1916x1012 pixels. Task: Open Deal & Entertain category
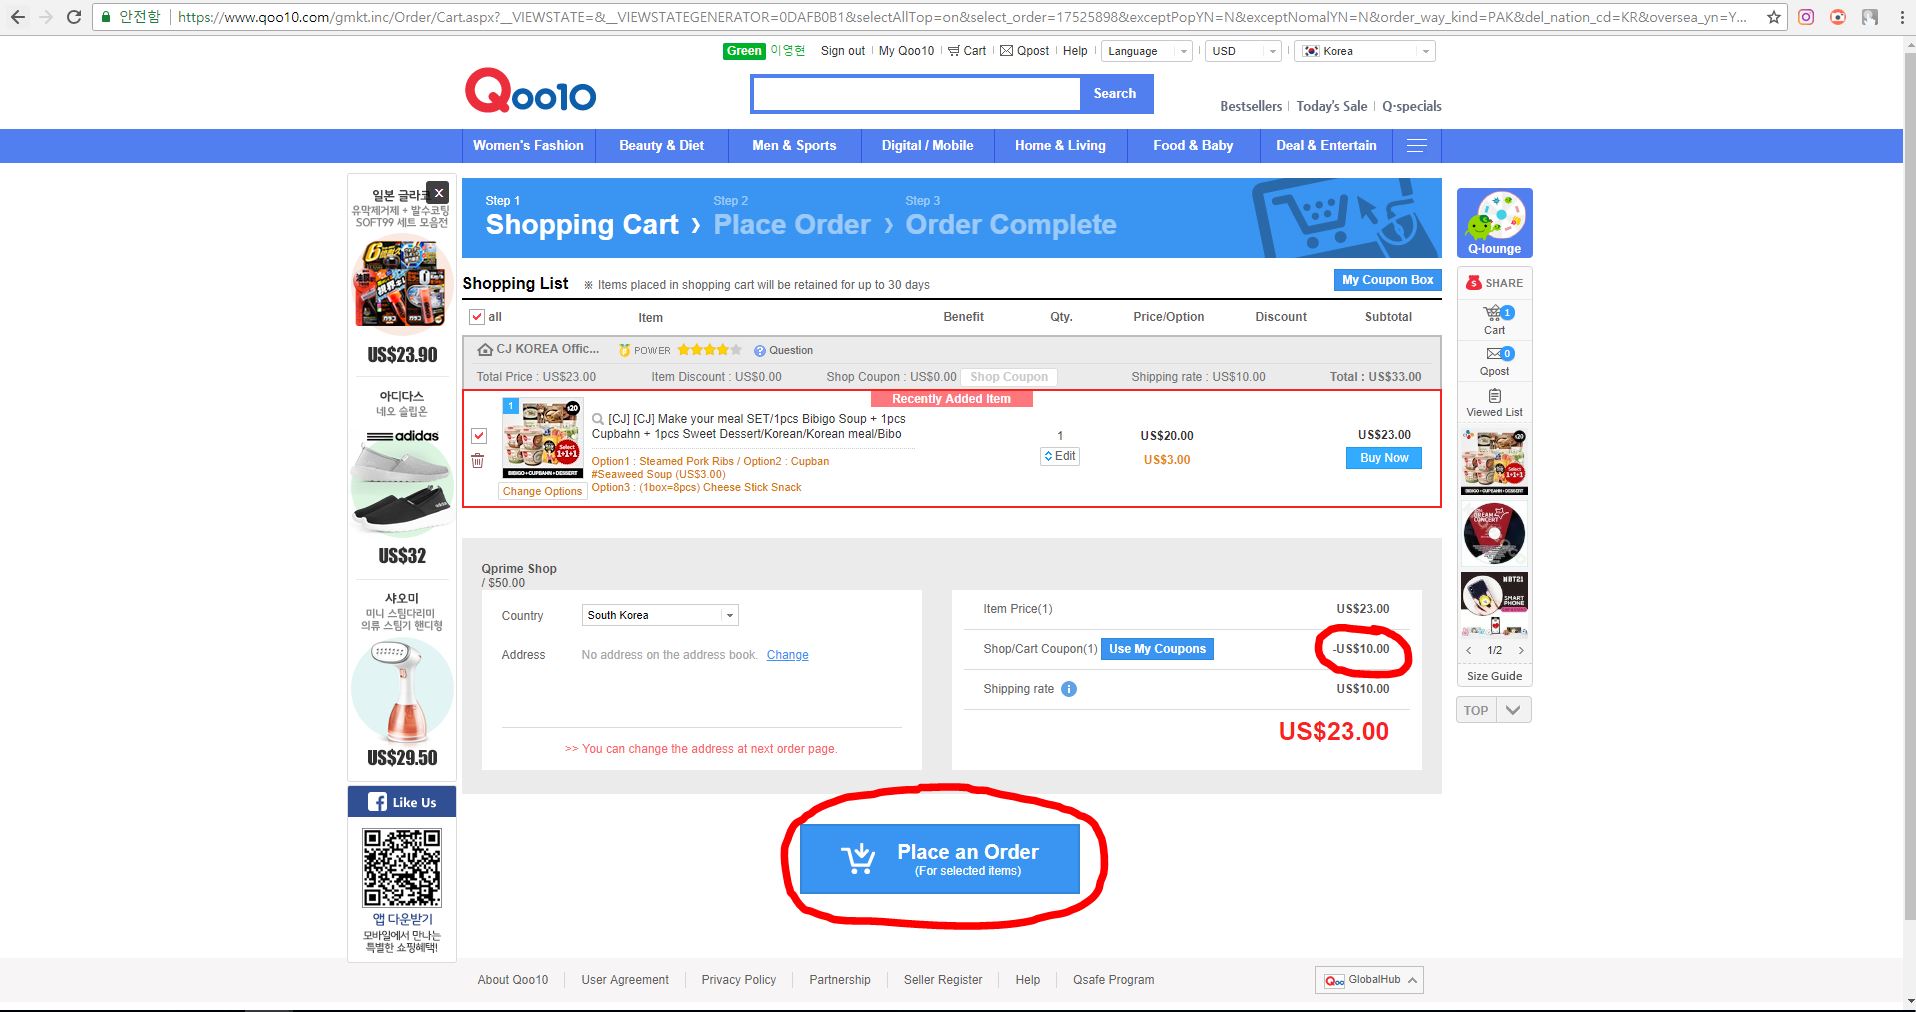pos(1326,146)
